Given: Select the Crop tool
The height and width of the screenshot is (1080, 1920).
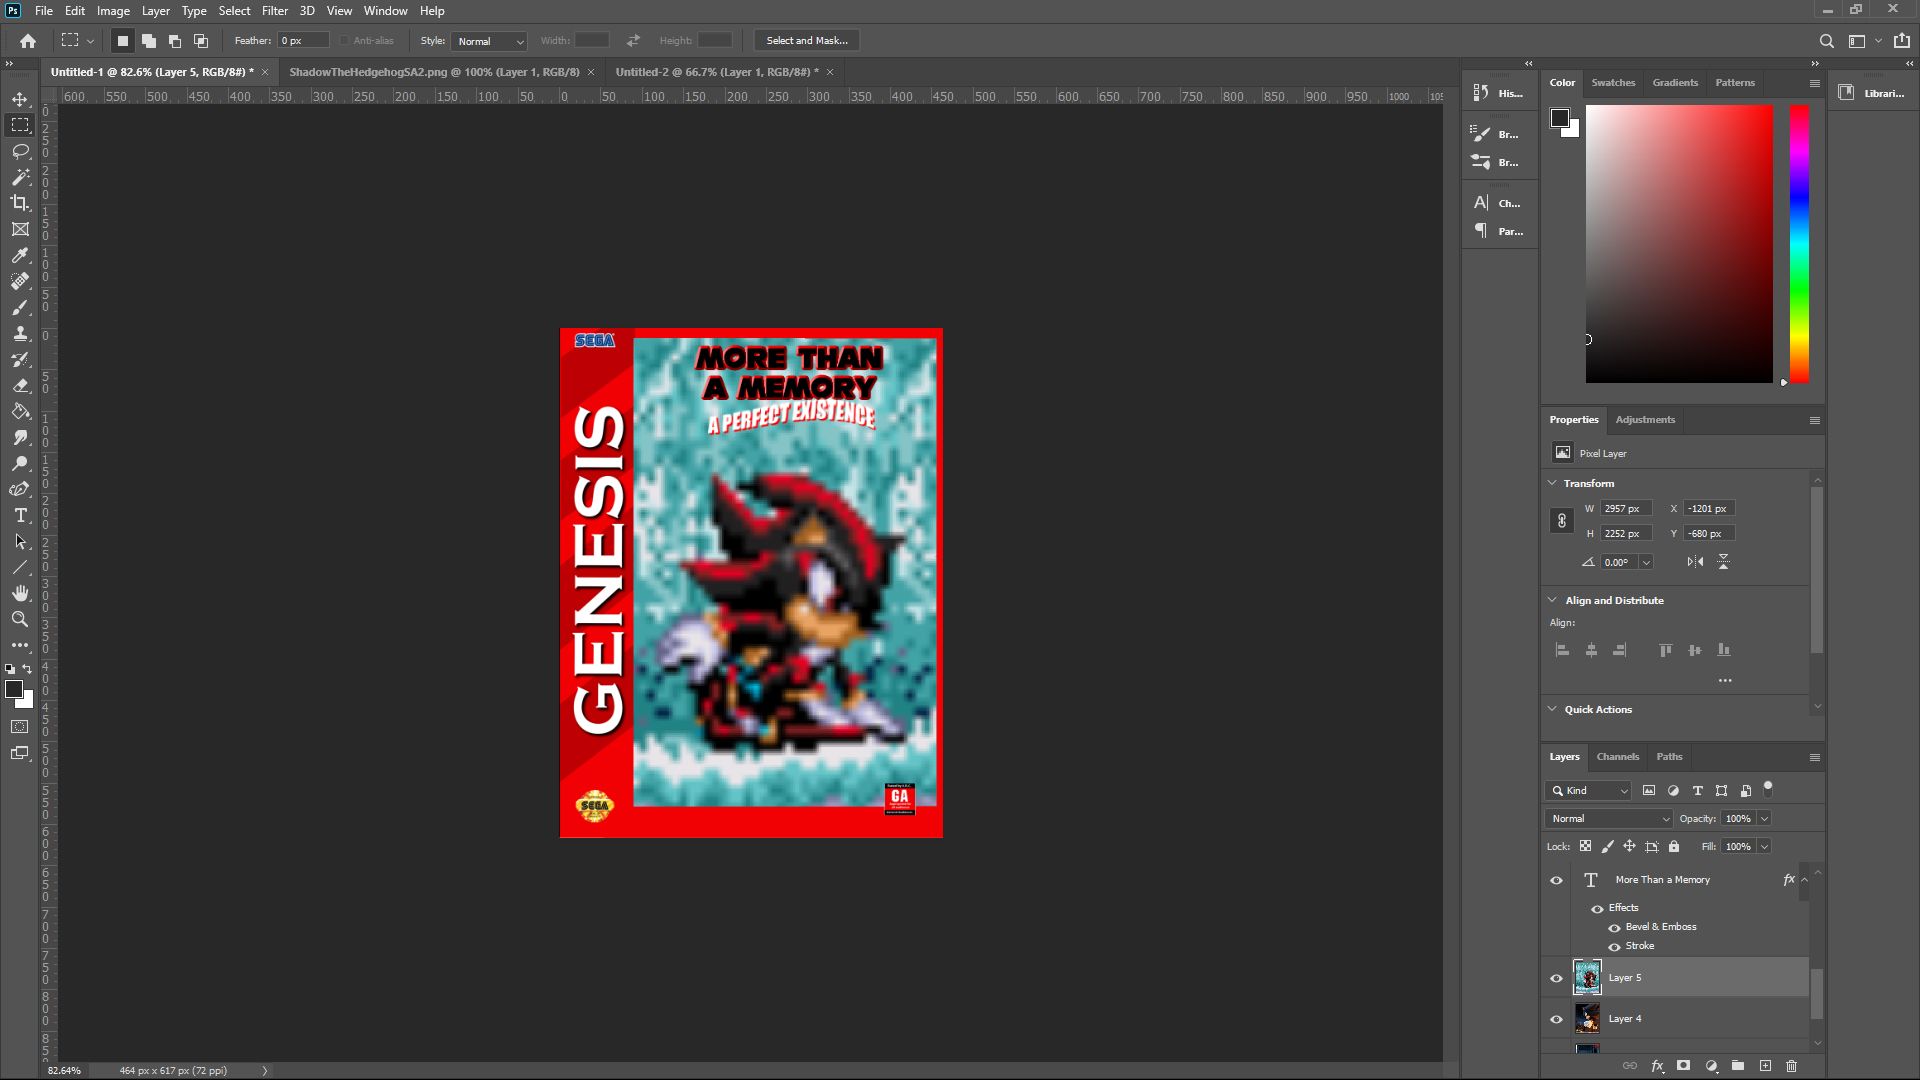Looking at the screenshot, I should (x=20, y=203).
